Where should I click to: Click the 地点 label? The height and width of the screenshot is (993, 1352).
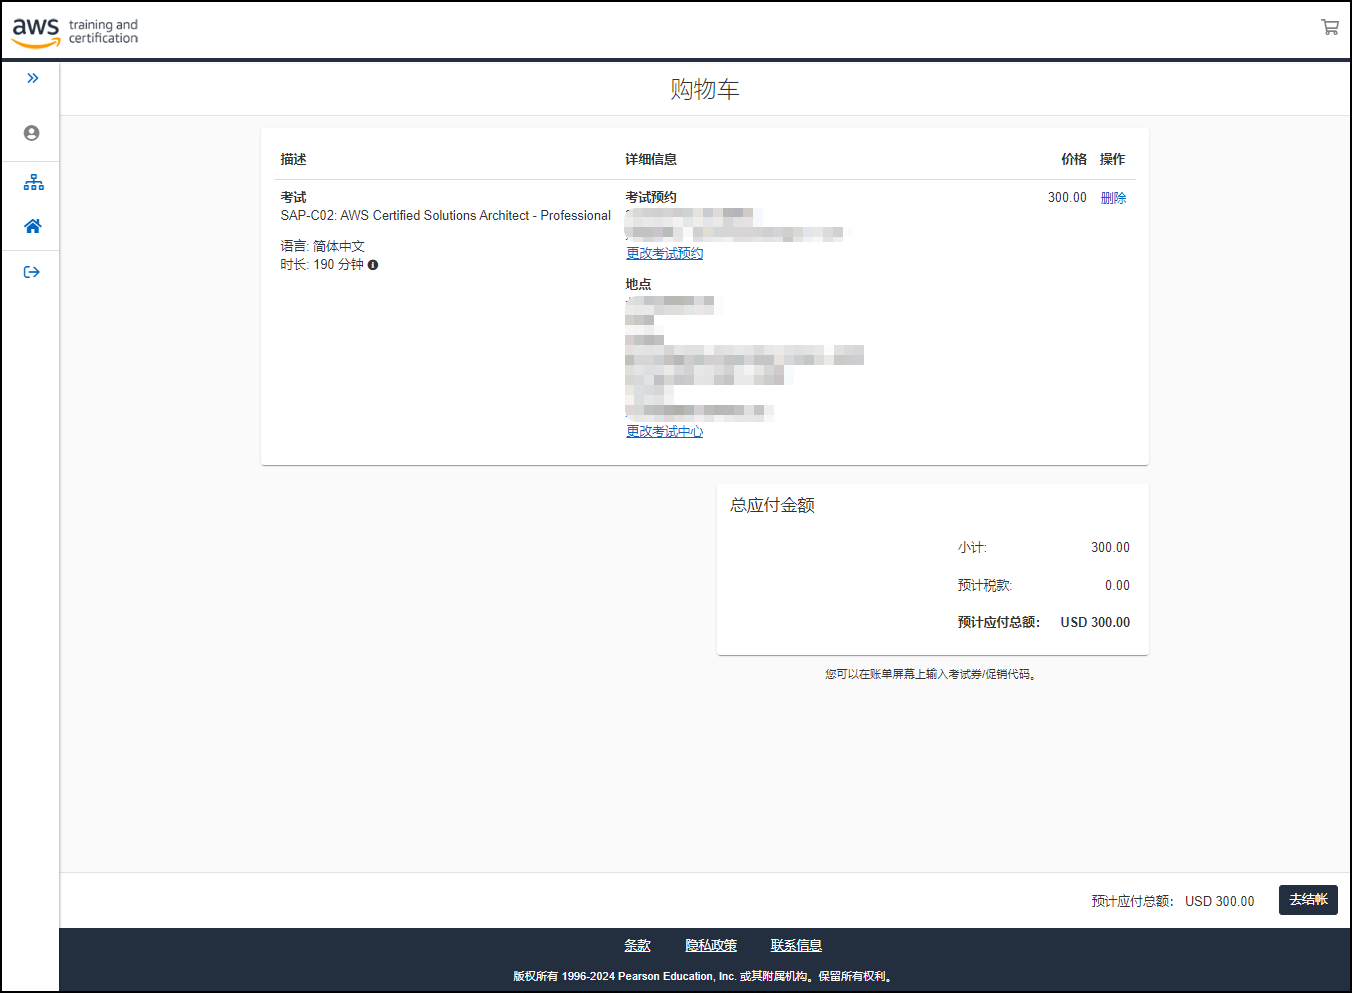pyautogui.click(x=638, y=284)
